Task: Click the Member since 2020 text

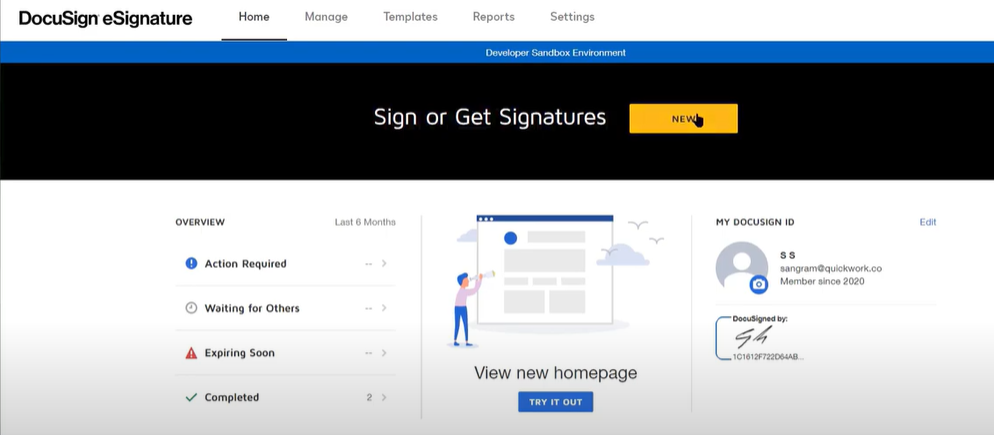Action: point(822,281)
